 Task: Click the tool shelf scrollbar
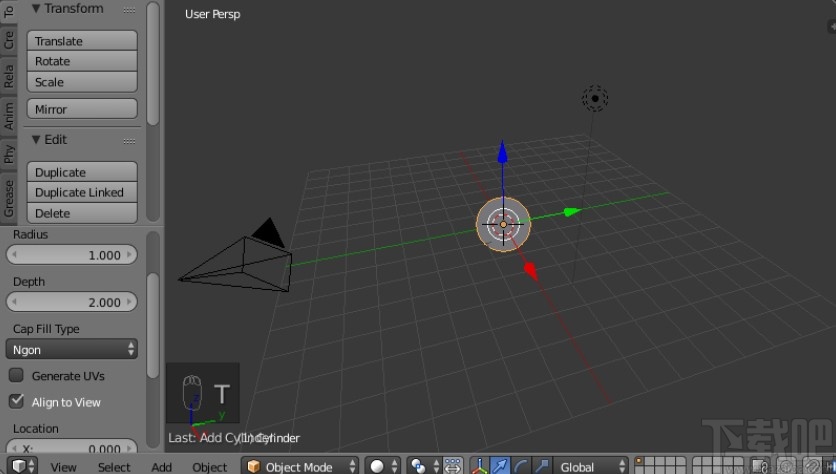[x=153, y=64]
